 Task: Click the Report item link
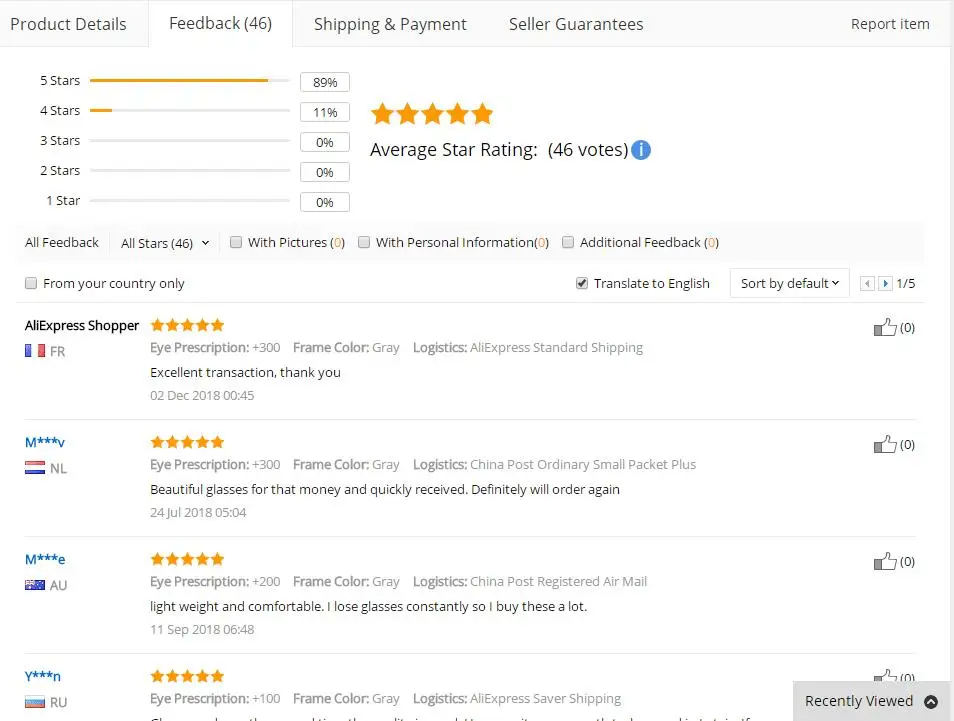click(x=890, y=24)
